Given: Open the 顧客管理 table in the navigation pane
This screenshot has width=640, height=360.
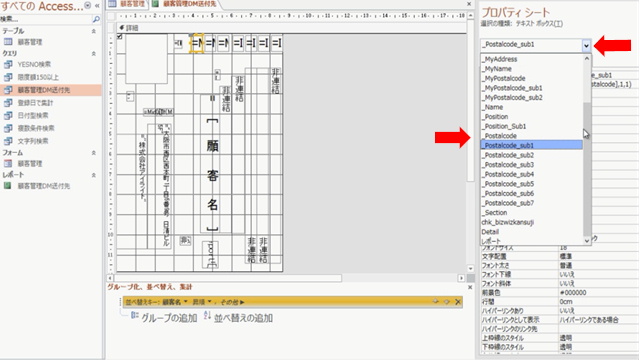Looking at the screenshot, I should 30,42.
